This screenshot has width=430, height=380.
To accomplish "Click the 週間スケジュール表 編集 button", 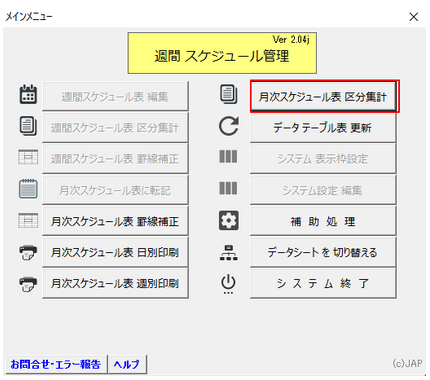I will [x=115, y=97].
